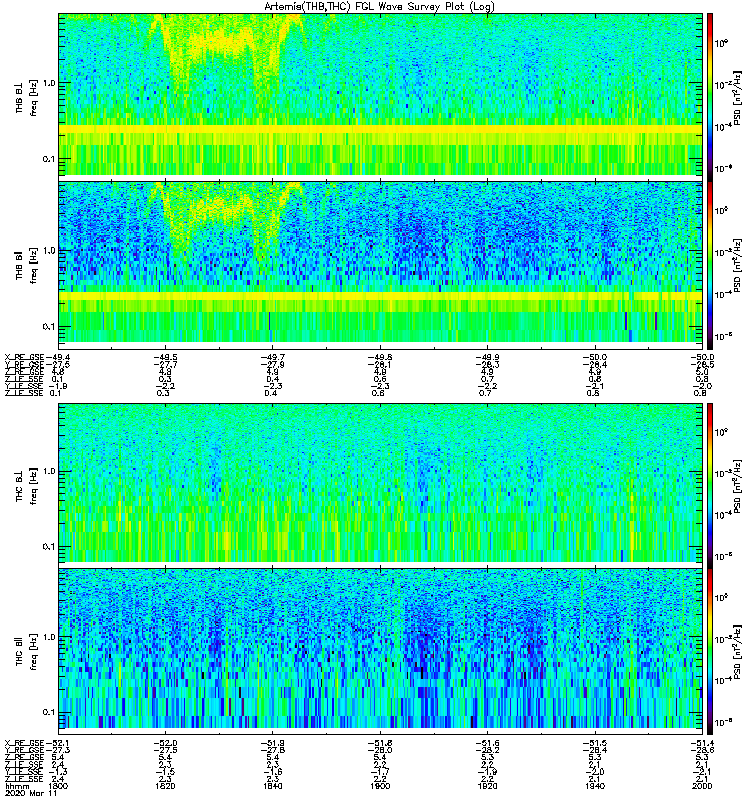
Task: Click the 1.0 tick label of the THC B⊥ panel
Action: coord(49,471)
